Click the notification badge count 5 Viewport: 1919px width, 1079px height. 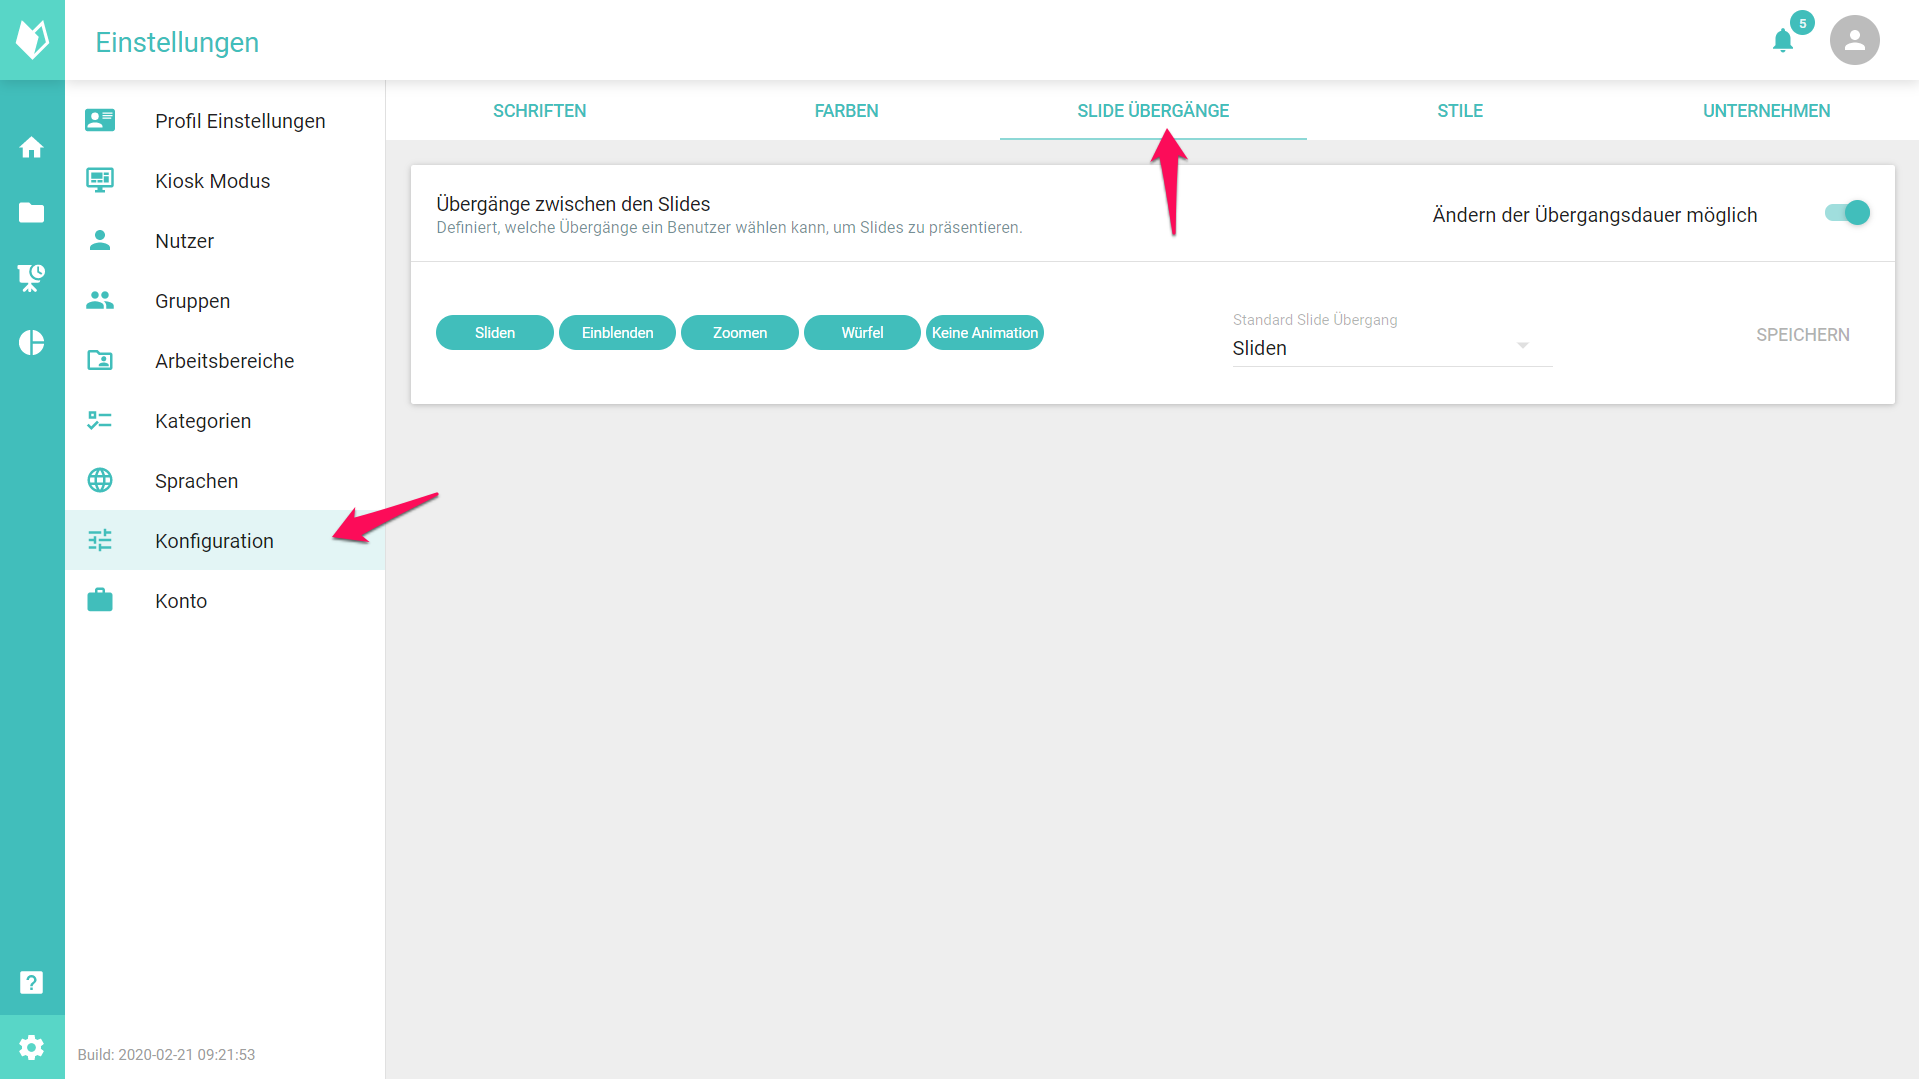pos(1802,23)
